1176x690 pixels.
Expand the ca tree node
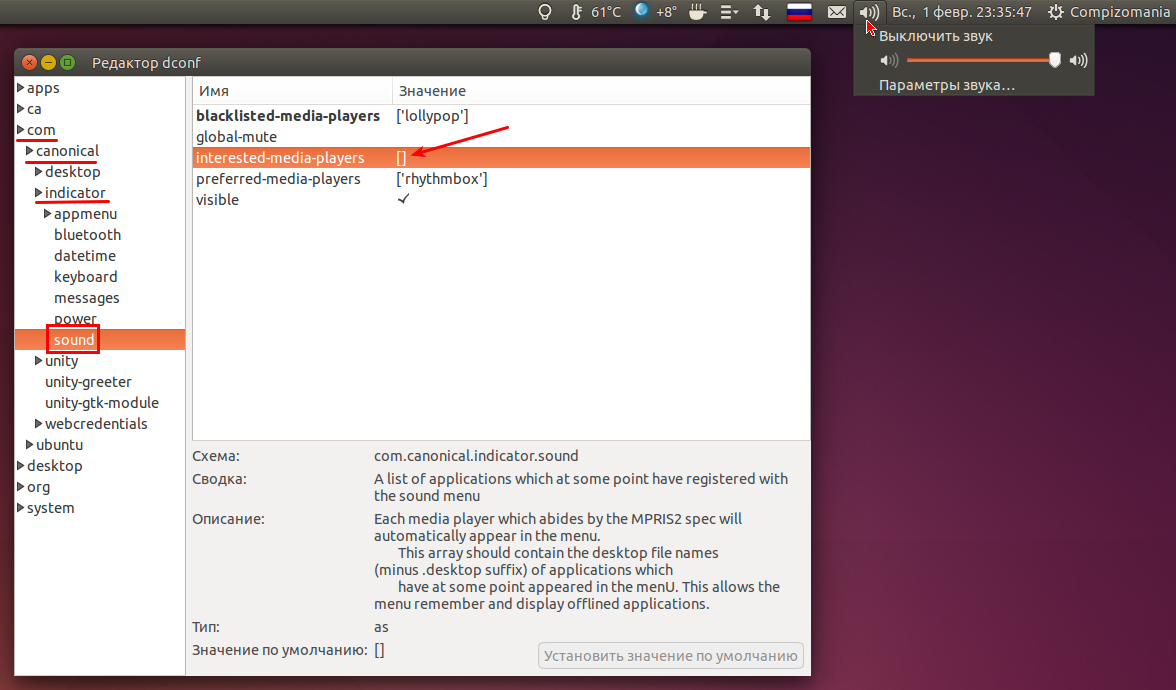[20, 109]
